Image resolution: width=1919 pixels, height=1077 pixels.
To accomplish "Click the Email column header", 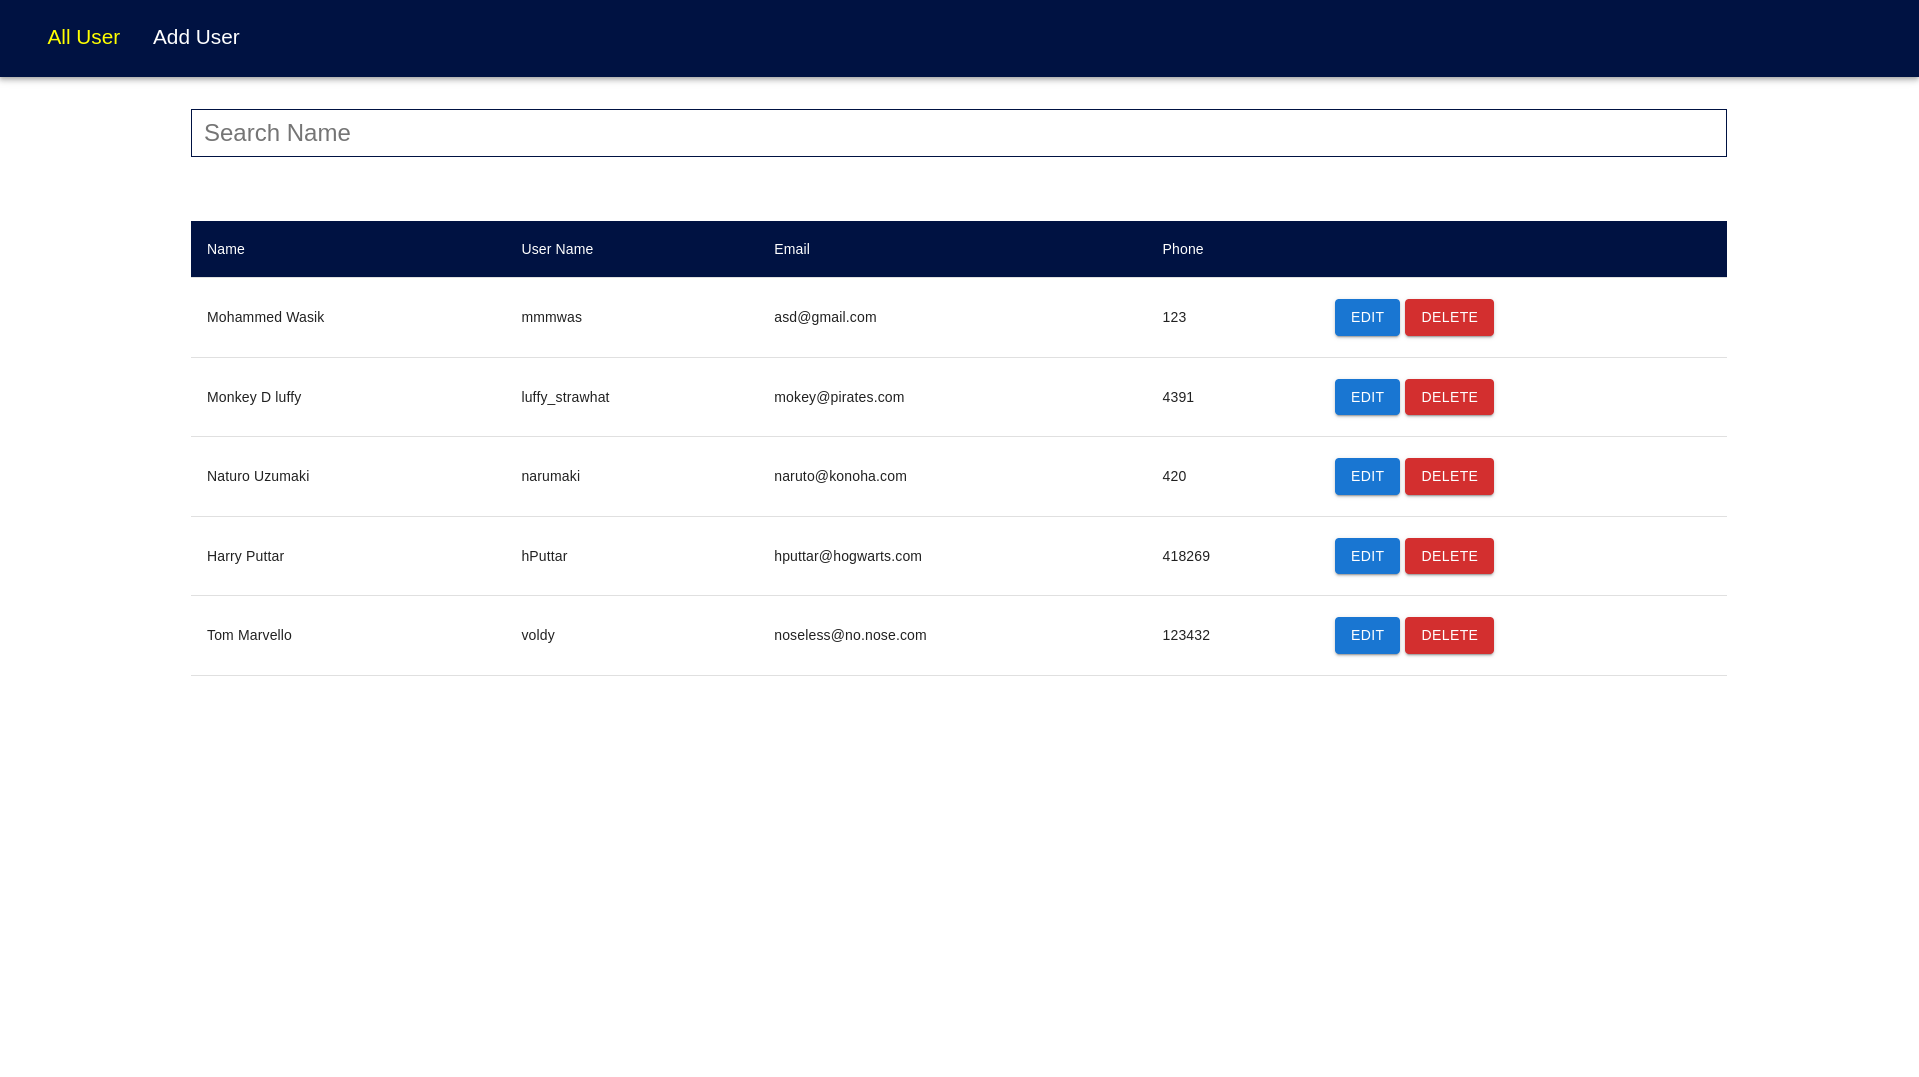I will (x=791, y=249).
